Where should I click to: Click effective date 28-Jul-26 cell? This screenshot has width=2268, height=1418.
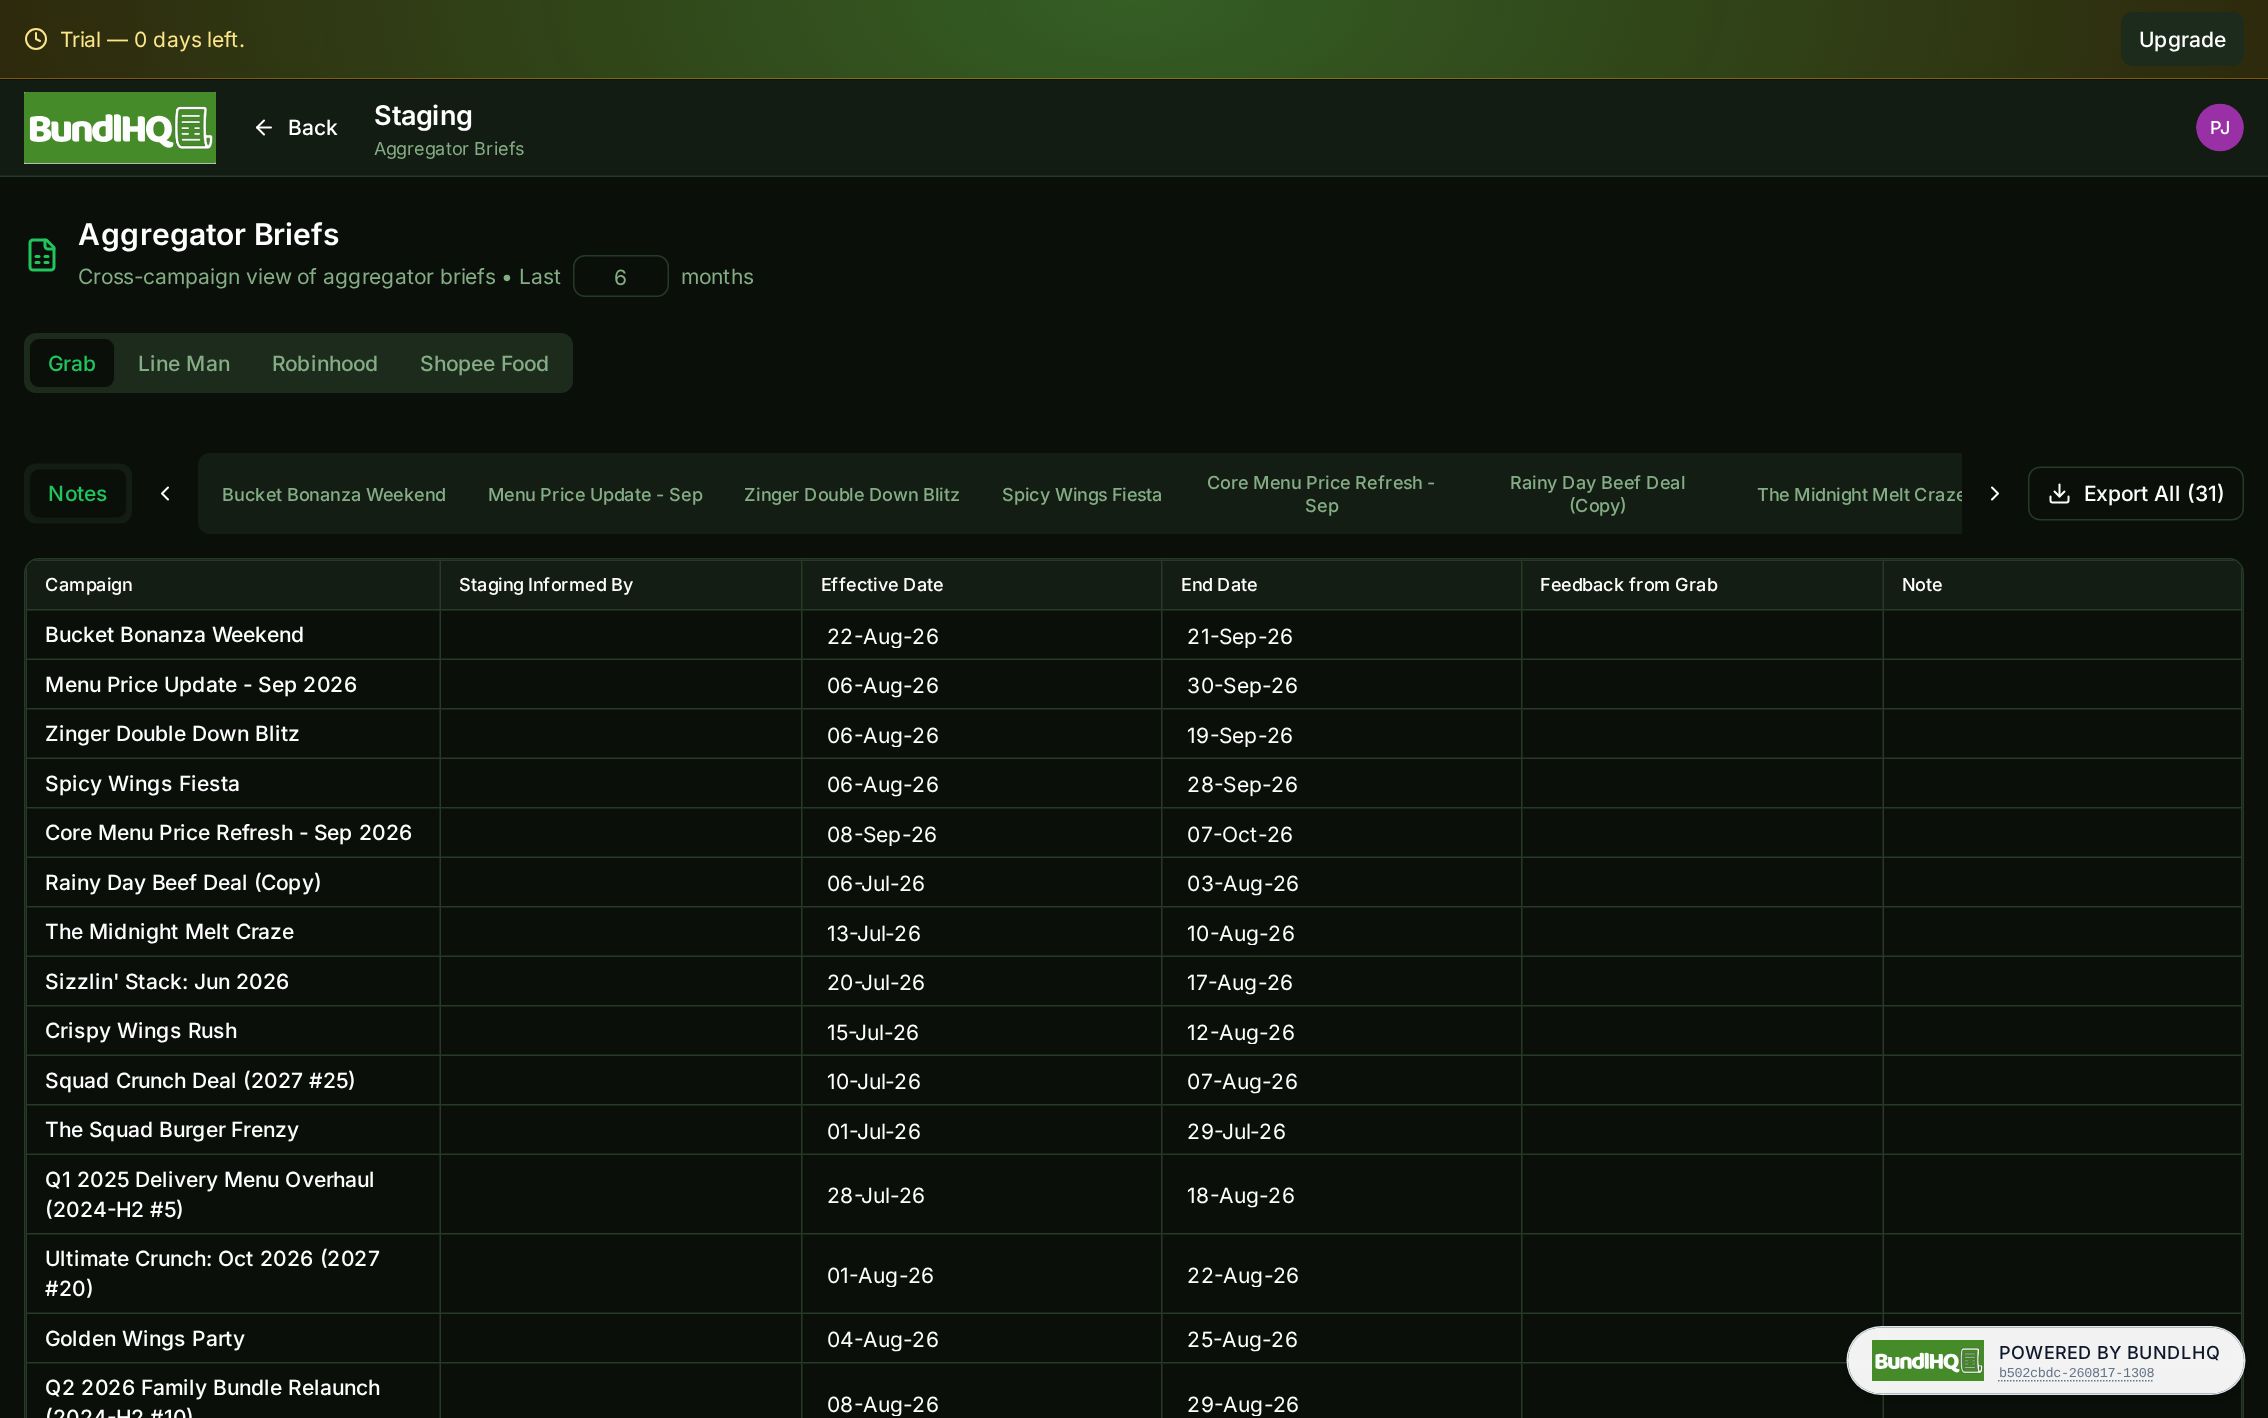(x=982, y=1195)
